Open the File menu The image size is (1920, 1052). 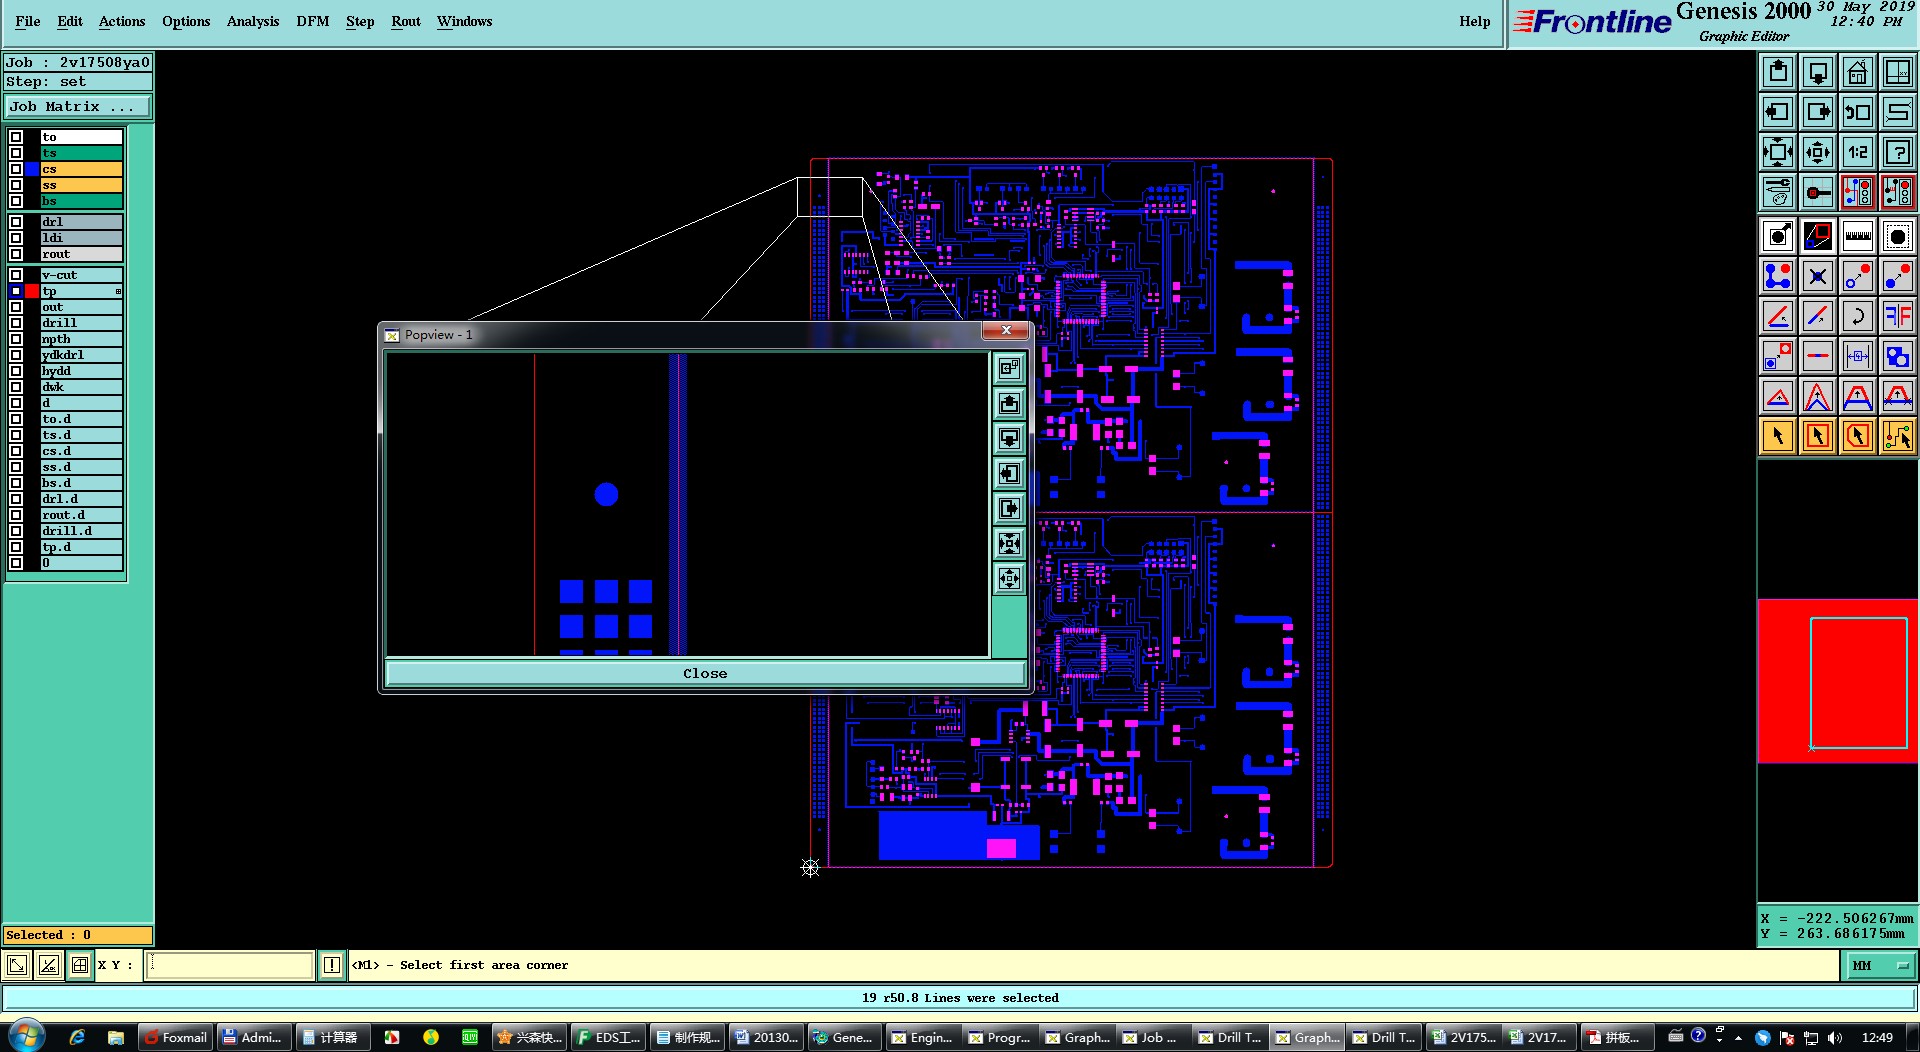coord(28,21)
